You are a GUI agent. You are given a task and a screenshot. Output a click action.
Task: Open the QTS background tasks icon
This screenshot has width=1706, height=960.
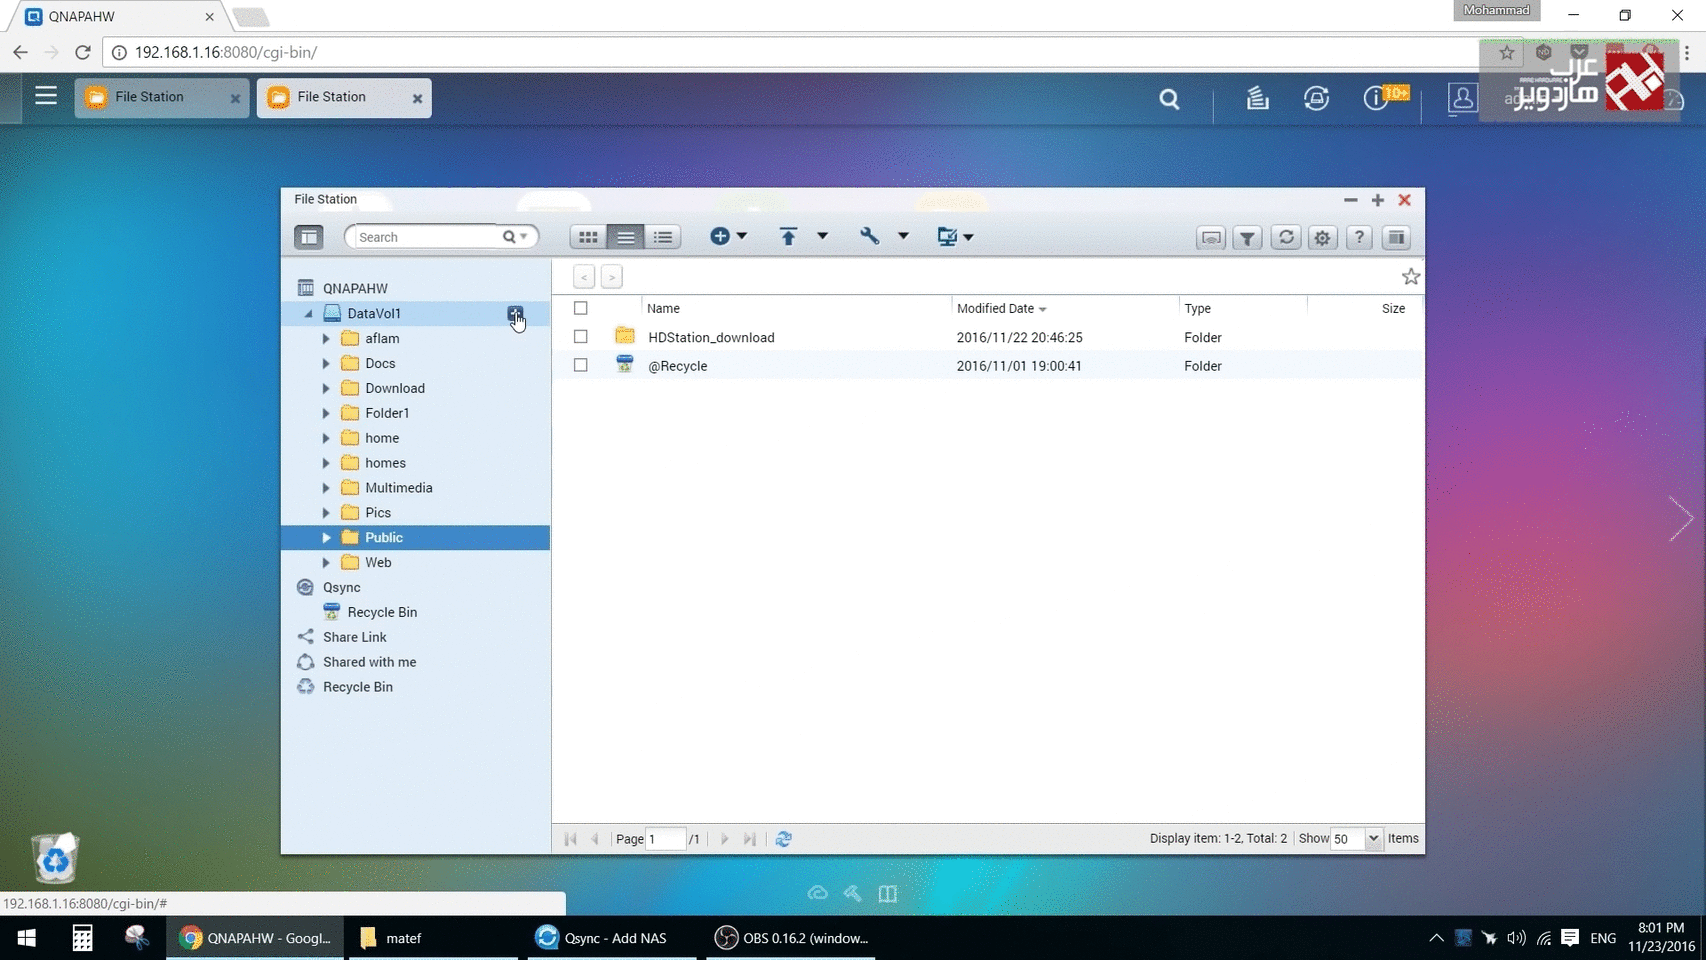pyautogui.click(x=1257, y=98)
